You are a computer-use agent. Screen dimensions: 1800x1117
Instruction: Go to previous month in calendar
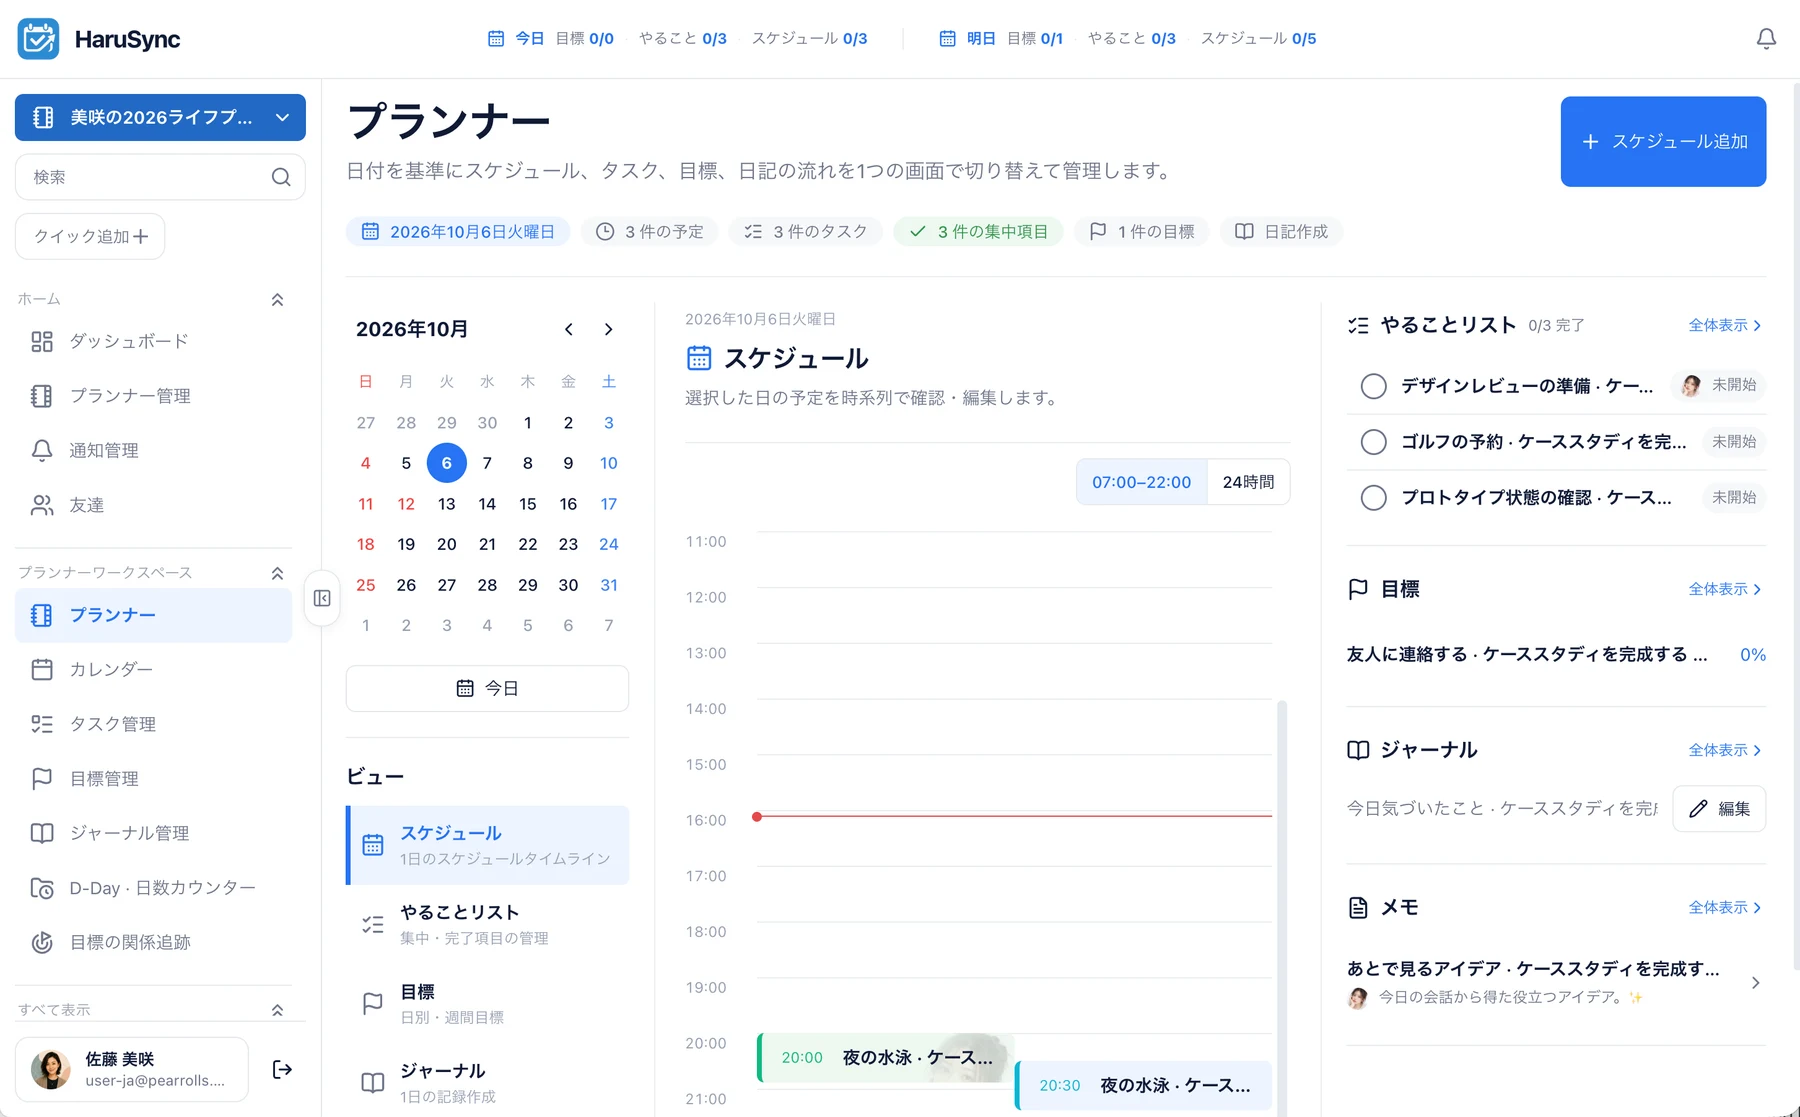pyautogui.click(x=568, y=329)
